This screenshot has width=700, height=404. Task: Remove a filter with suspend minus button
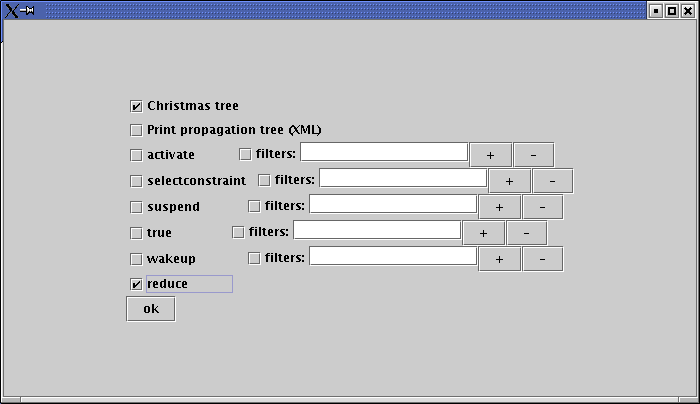(542, 207)
